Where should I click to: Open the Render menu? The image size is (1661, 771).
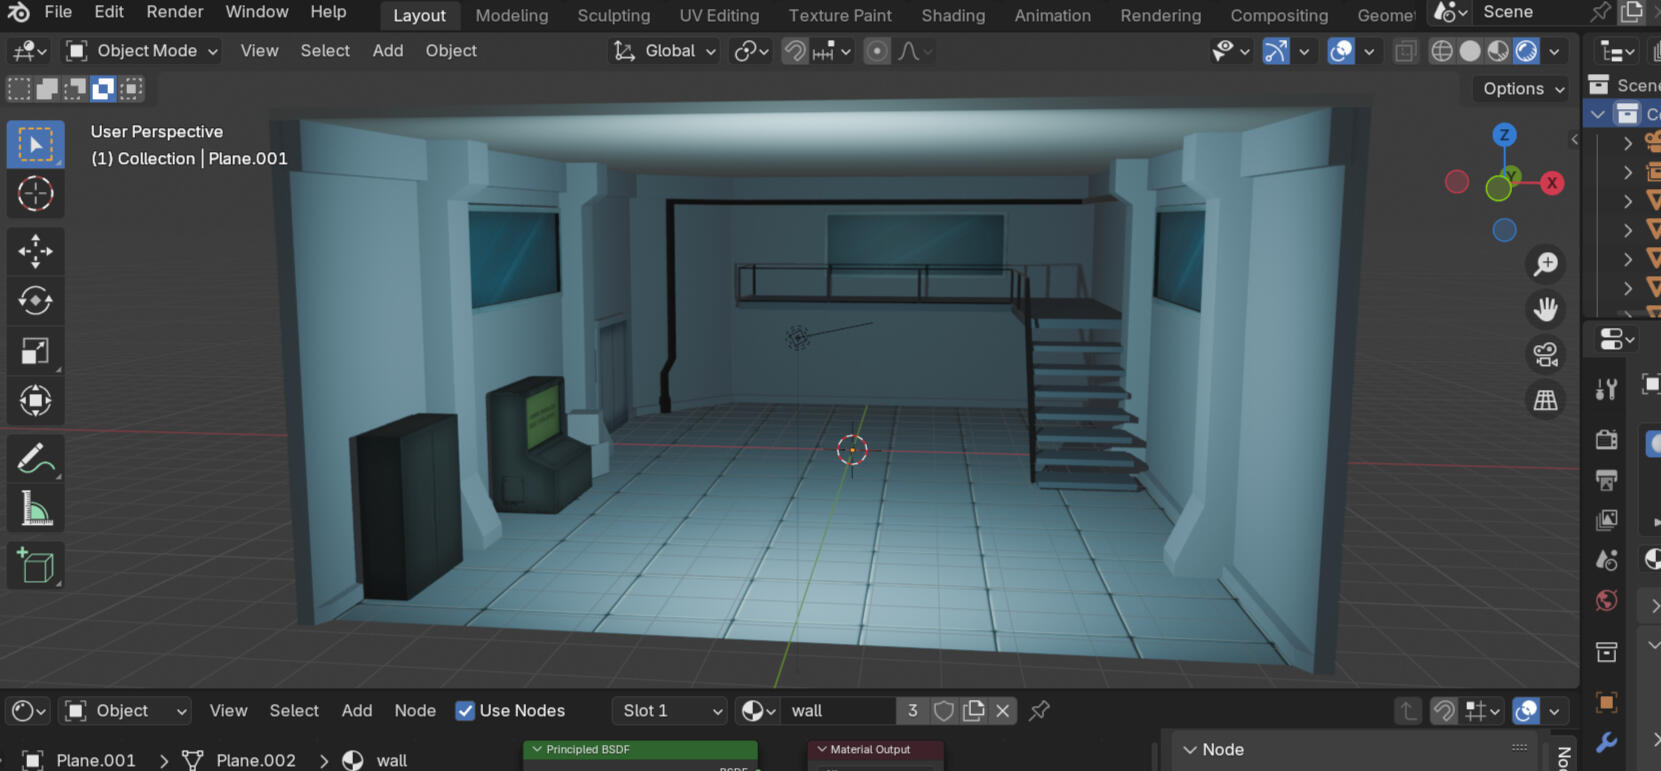(x=174, y=12)
